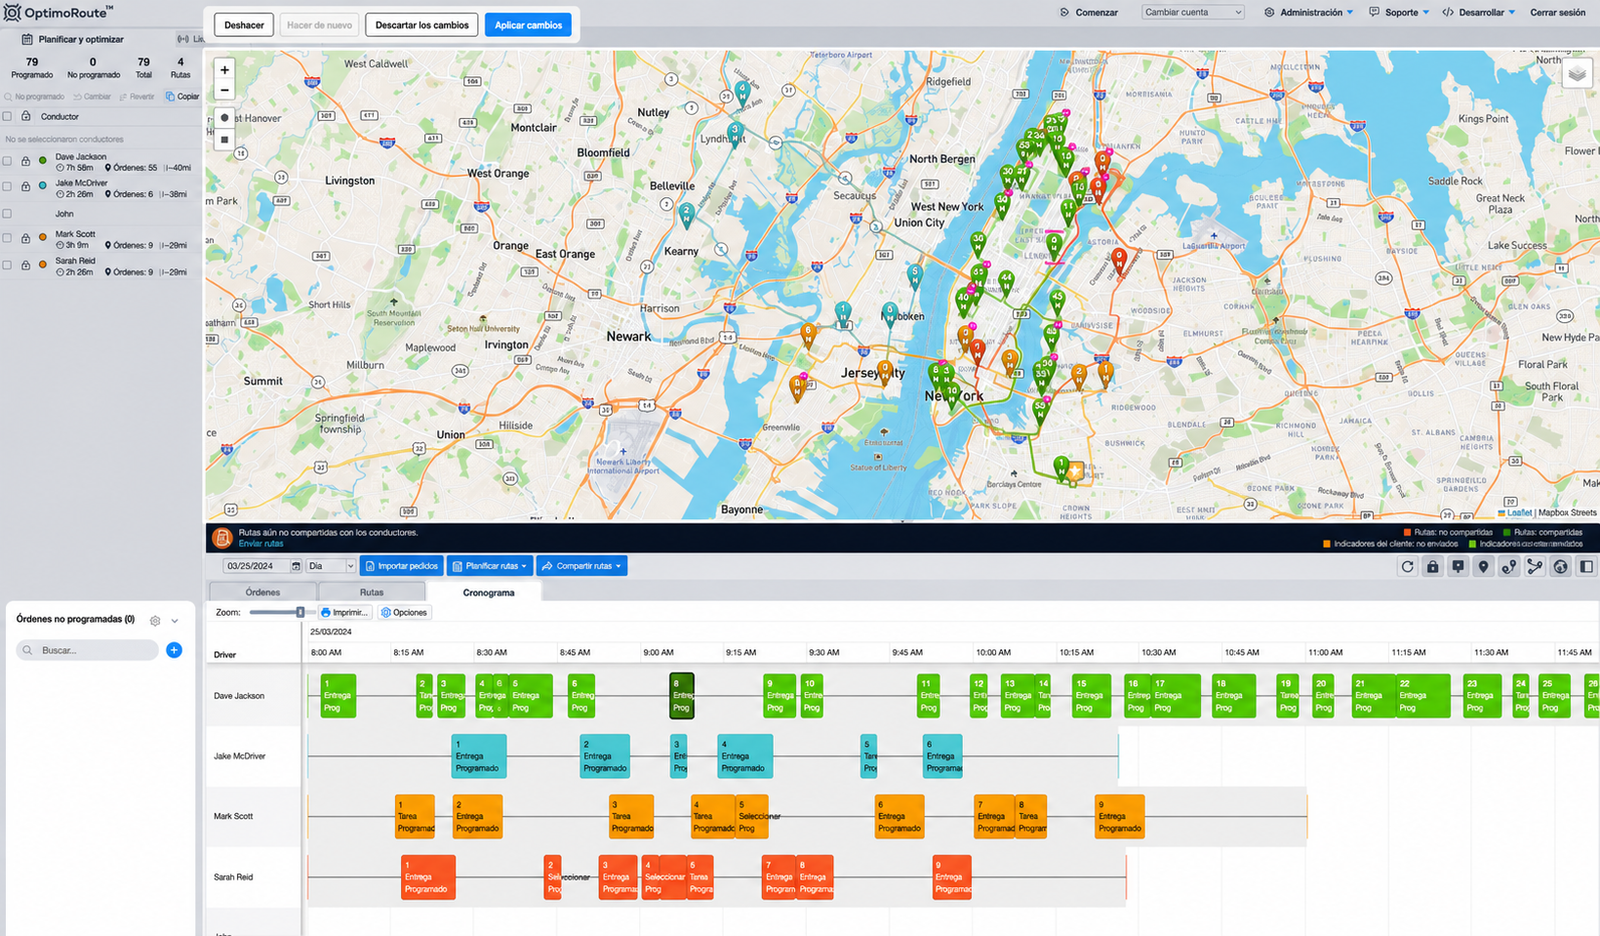
Task: Zoom in on the map
Action: (x=225, y=70)
